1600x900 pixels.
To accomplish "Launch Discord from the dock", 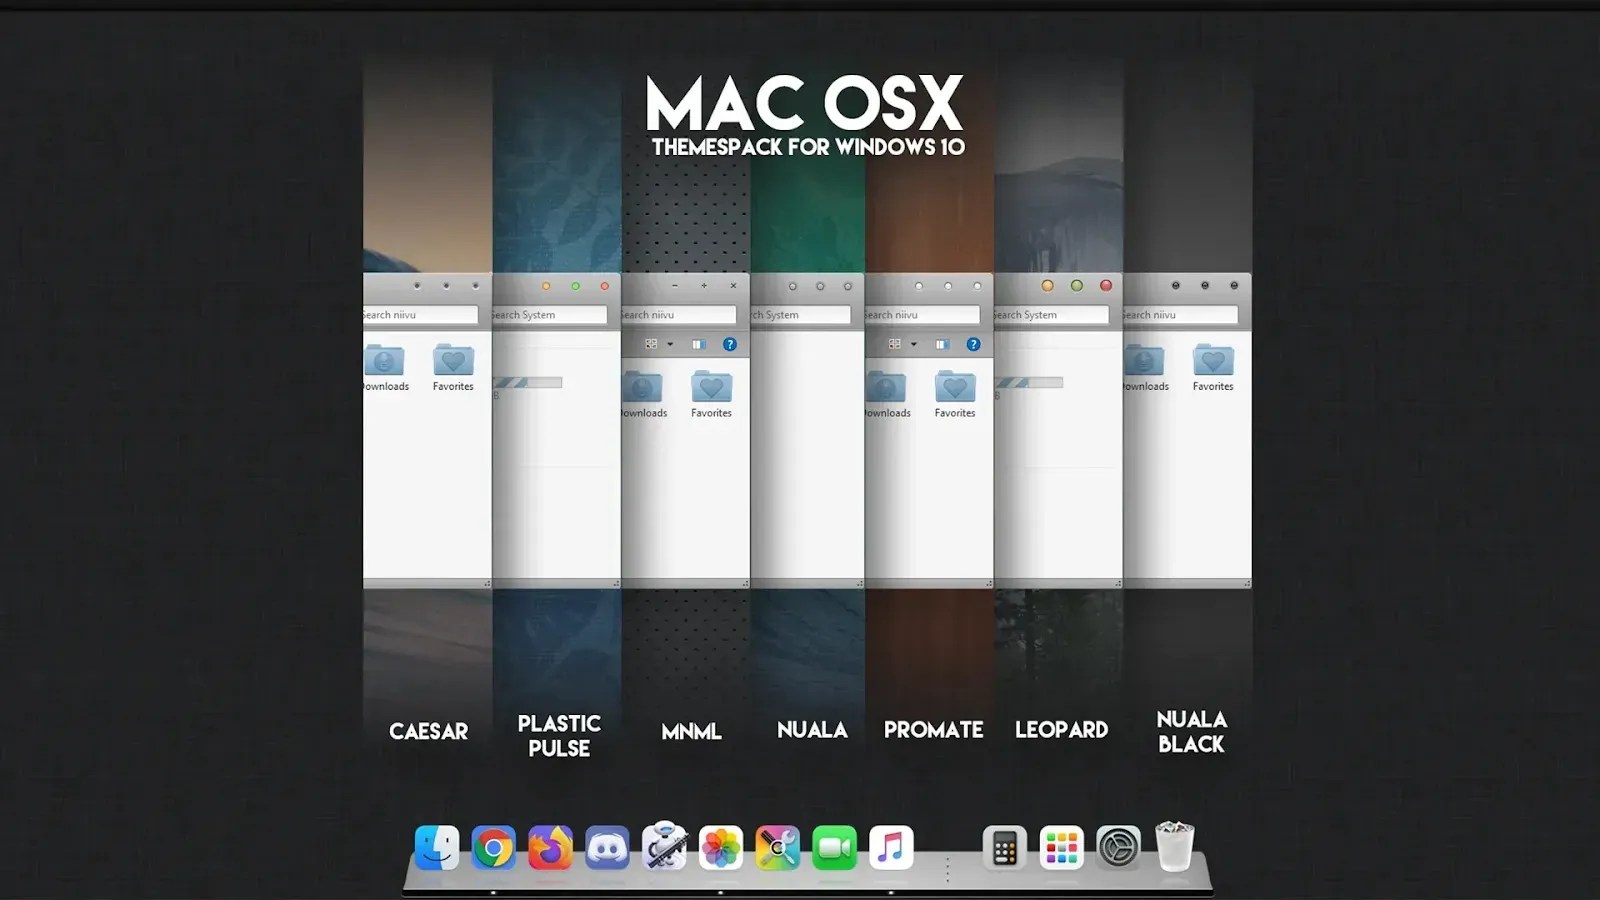I will coord(607,848).
